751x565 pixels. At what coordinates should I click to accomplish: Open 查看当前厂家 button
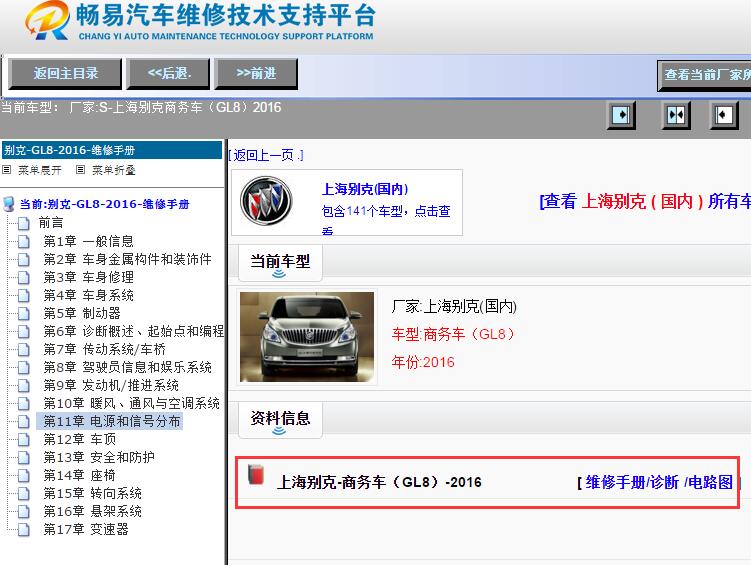704,75
